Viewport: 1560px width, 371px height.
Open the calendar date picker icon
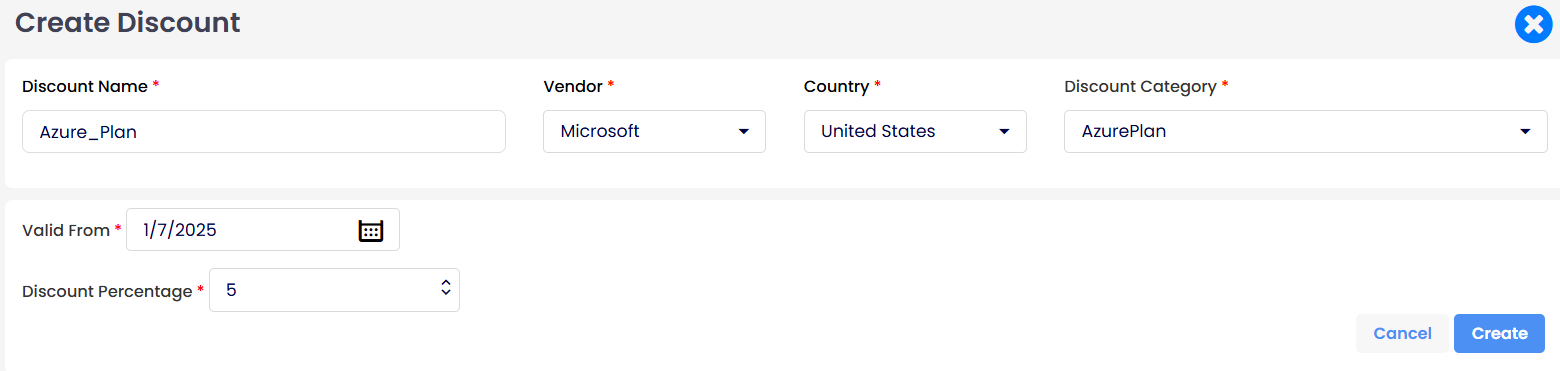pos(371,230)
